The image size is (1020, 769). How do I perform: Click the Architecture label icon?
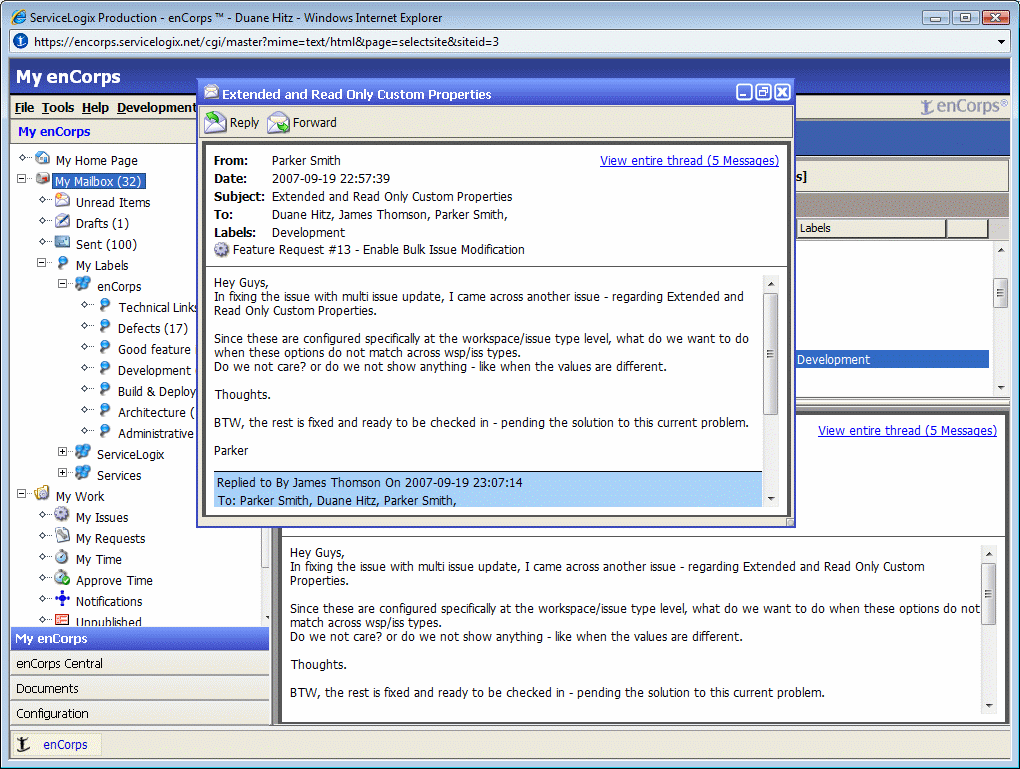(x=105, y=410)
